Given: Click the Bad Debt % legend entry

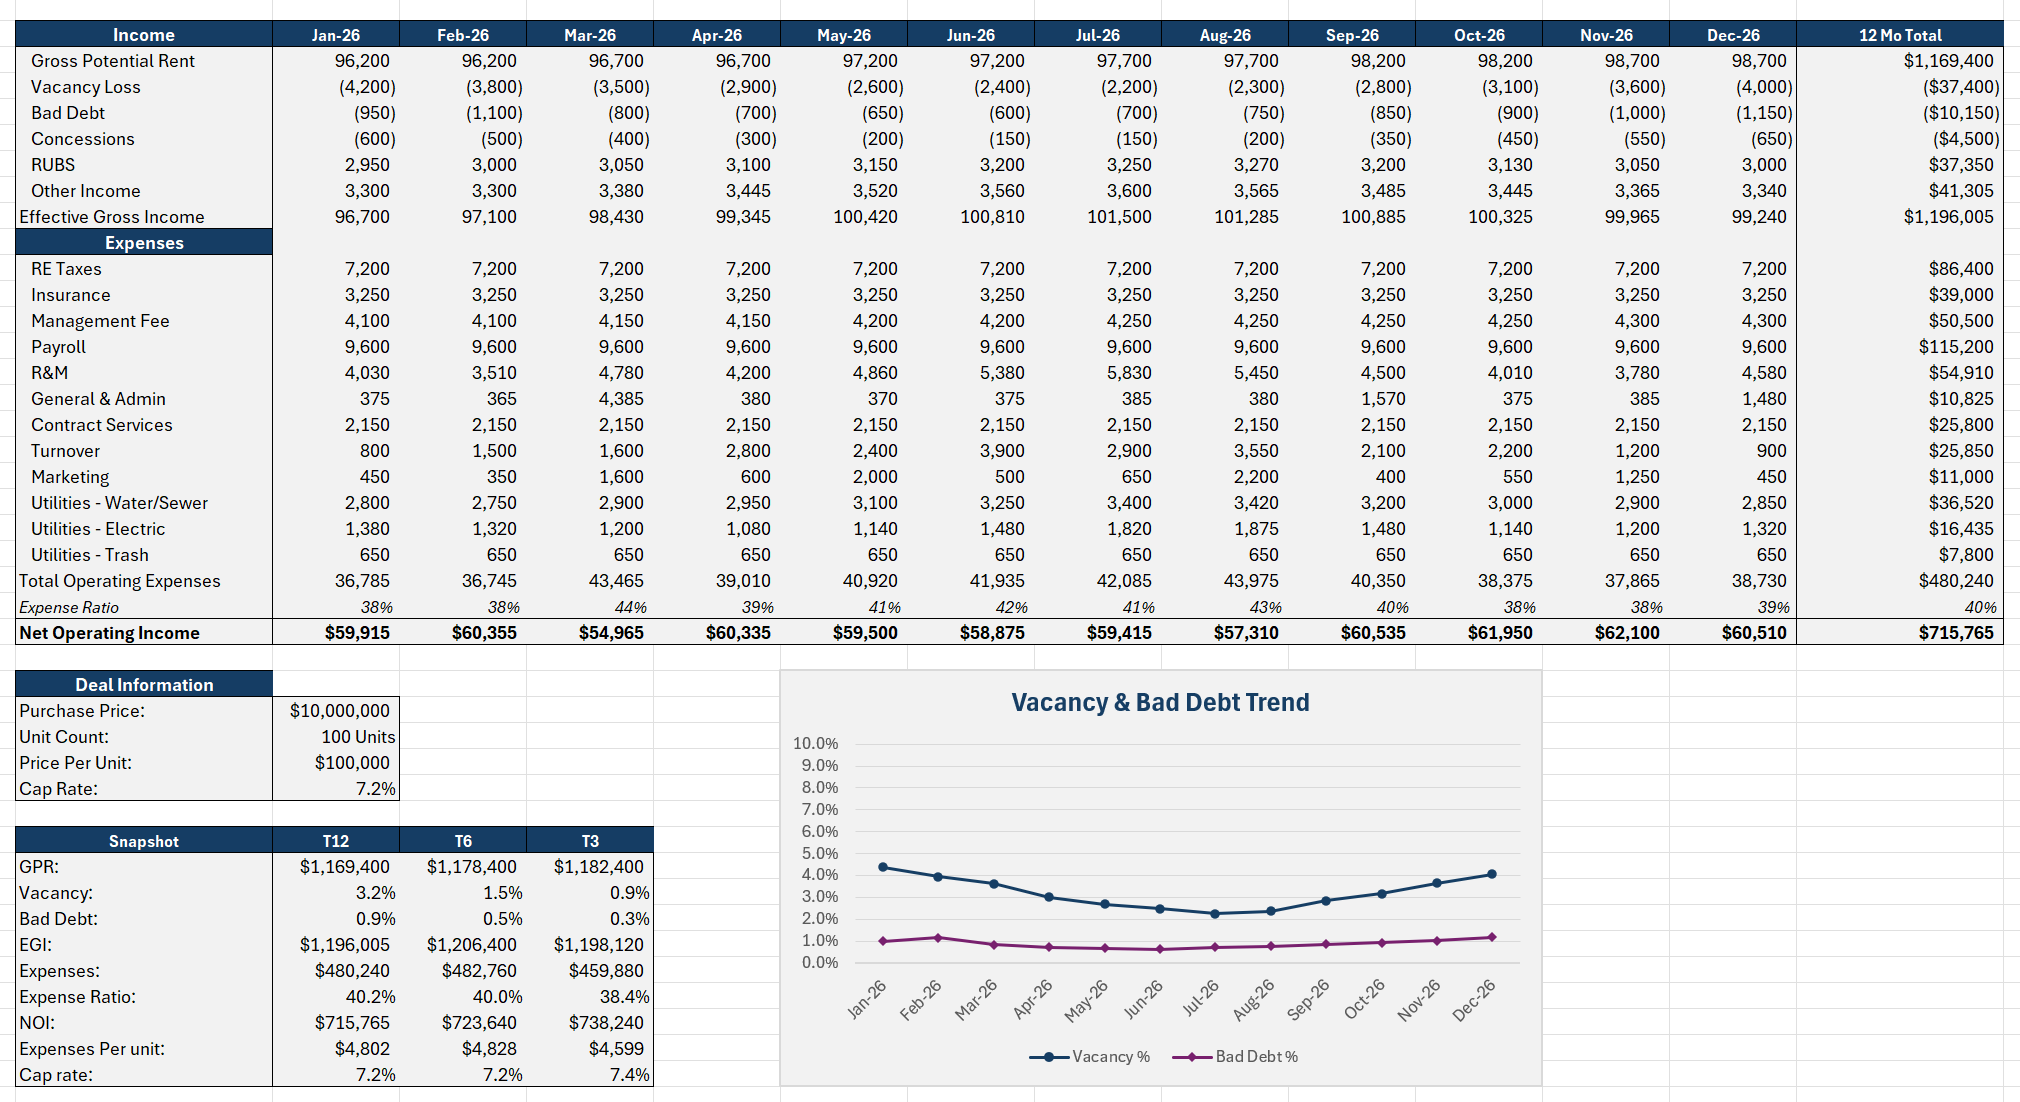Looking at the screenshot, I should [1236, 1057].
